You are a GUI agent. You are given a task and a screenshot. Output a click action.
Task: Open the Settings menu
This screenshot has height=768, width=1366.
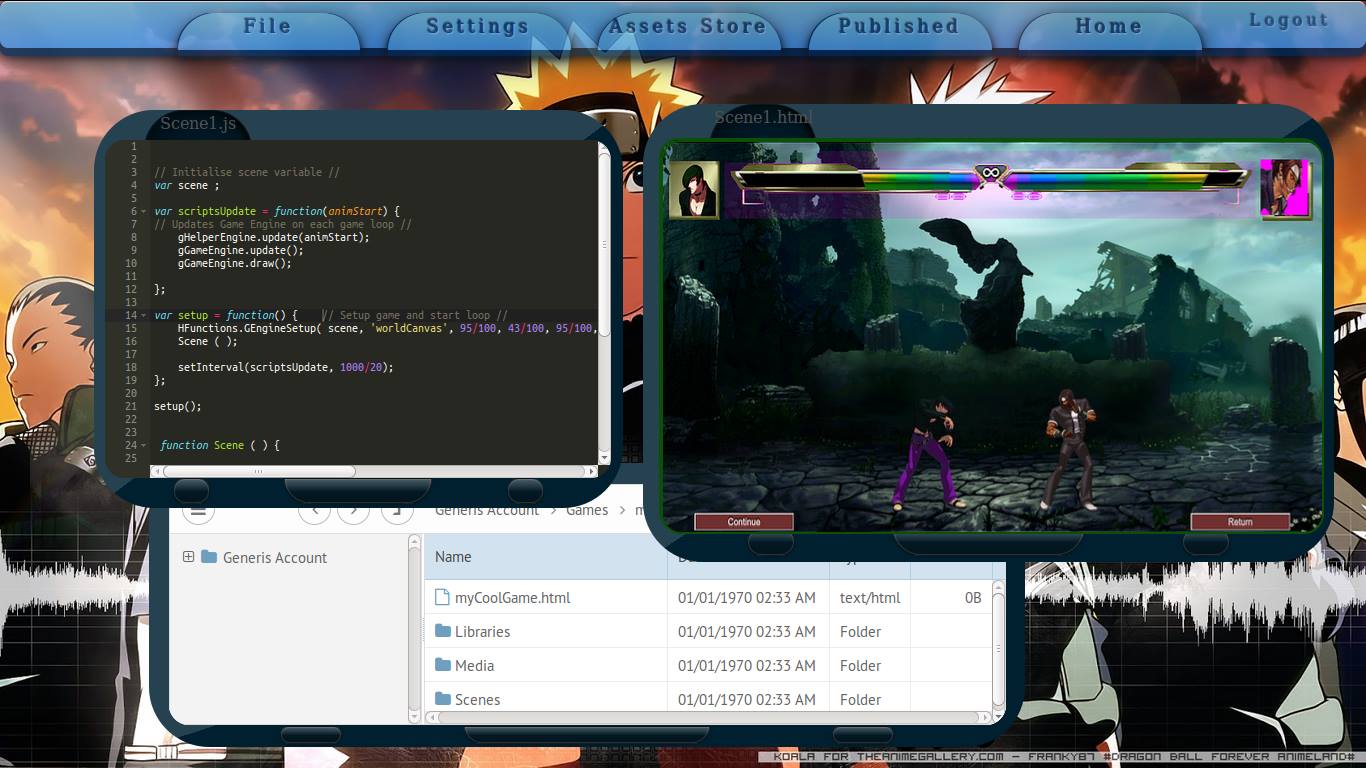click(478, 29)
